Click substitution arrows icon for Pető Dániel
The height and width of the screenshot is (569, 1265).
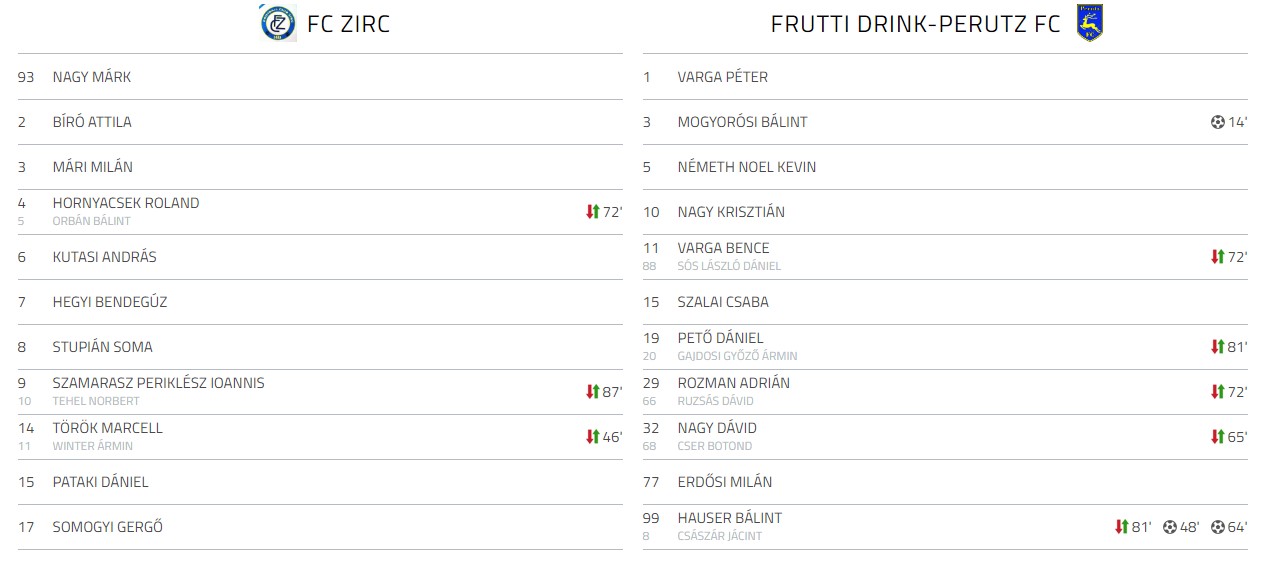(1217, 347)
